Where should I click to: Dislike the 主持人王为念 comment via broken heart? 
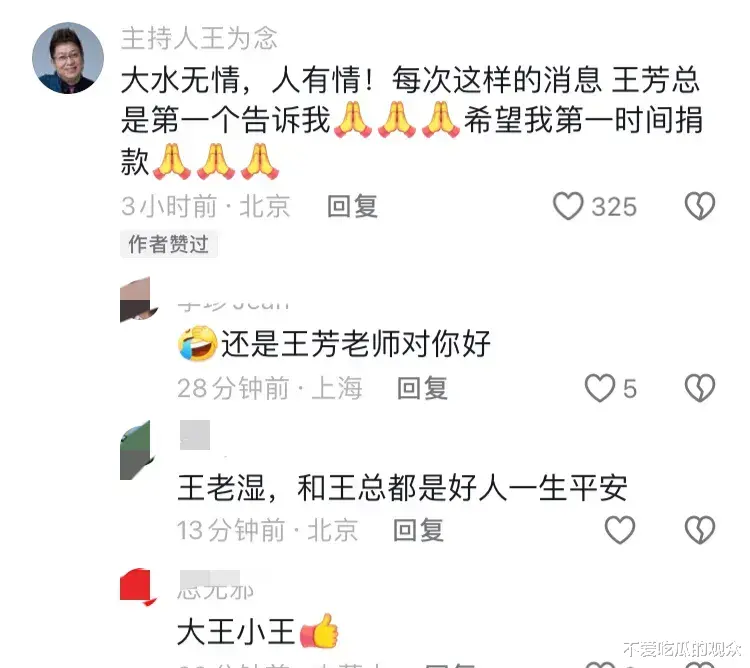coord(700,206)
